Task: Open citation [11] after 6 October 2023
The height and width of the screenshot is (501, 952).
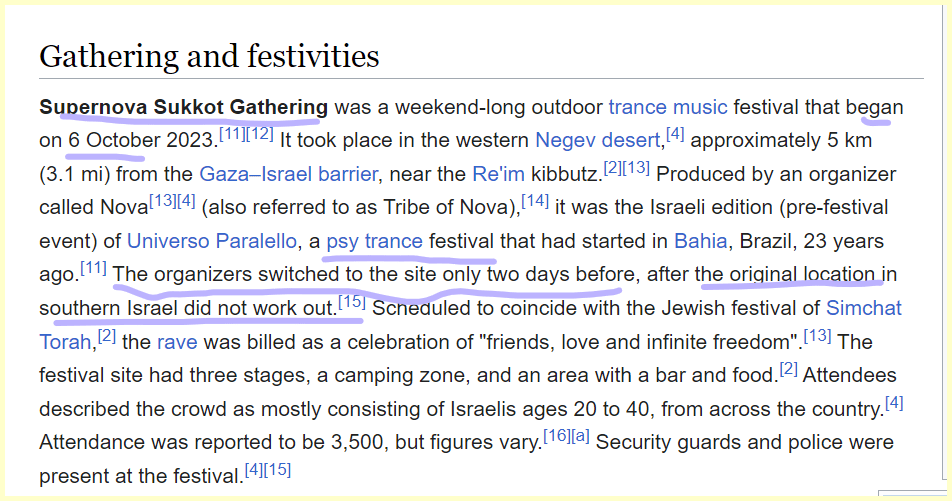Action: [x=232, y=133]
